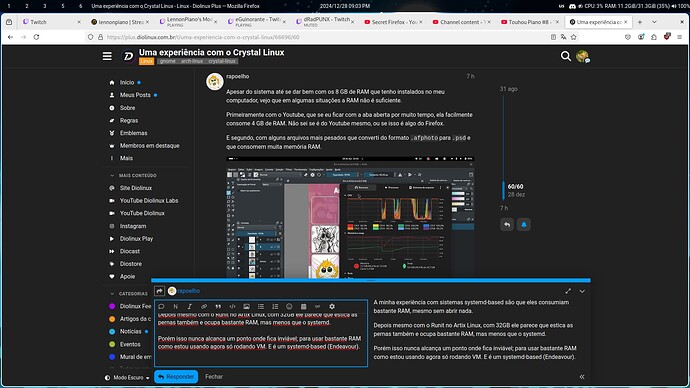This screenshot has width=690, height=388.
Task: Open the Firefox application menu
Action: 679,37
